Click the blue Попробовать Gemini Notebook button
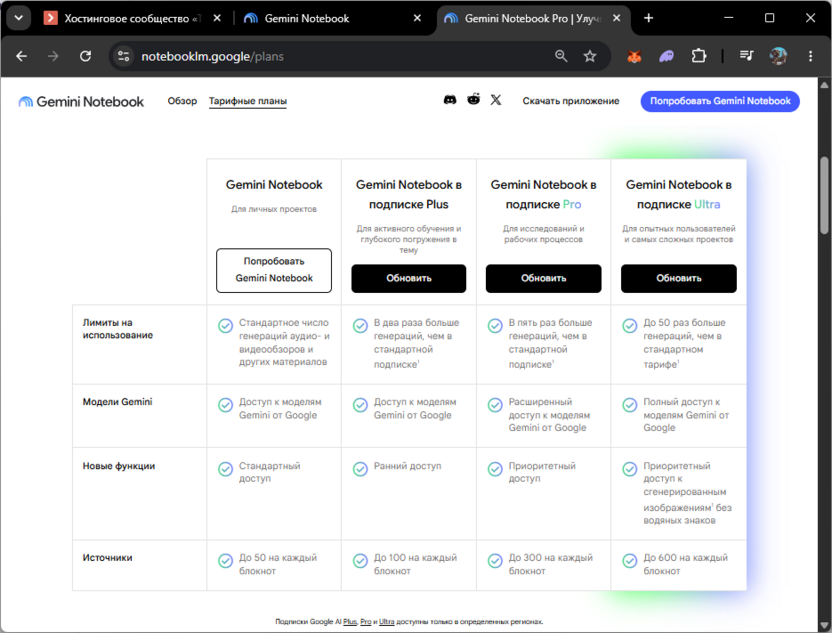The image size is (832, 633). click(720, 101)
